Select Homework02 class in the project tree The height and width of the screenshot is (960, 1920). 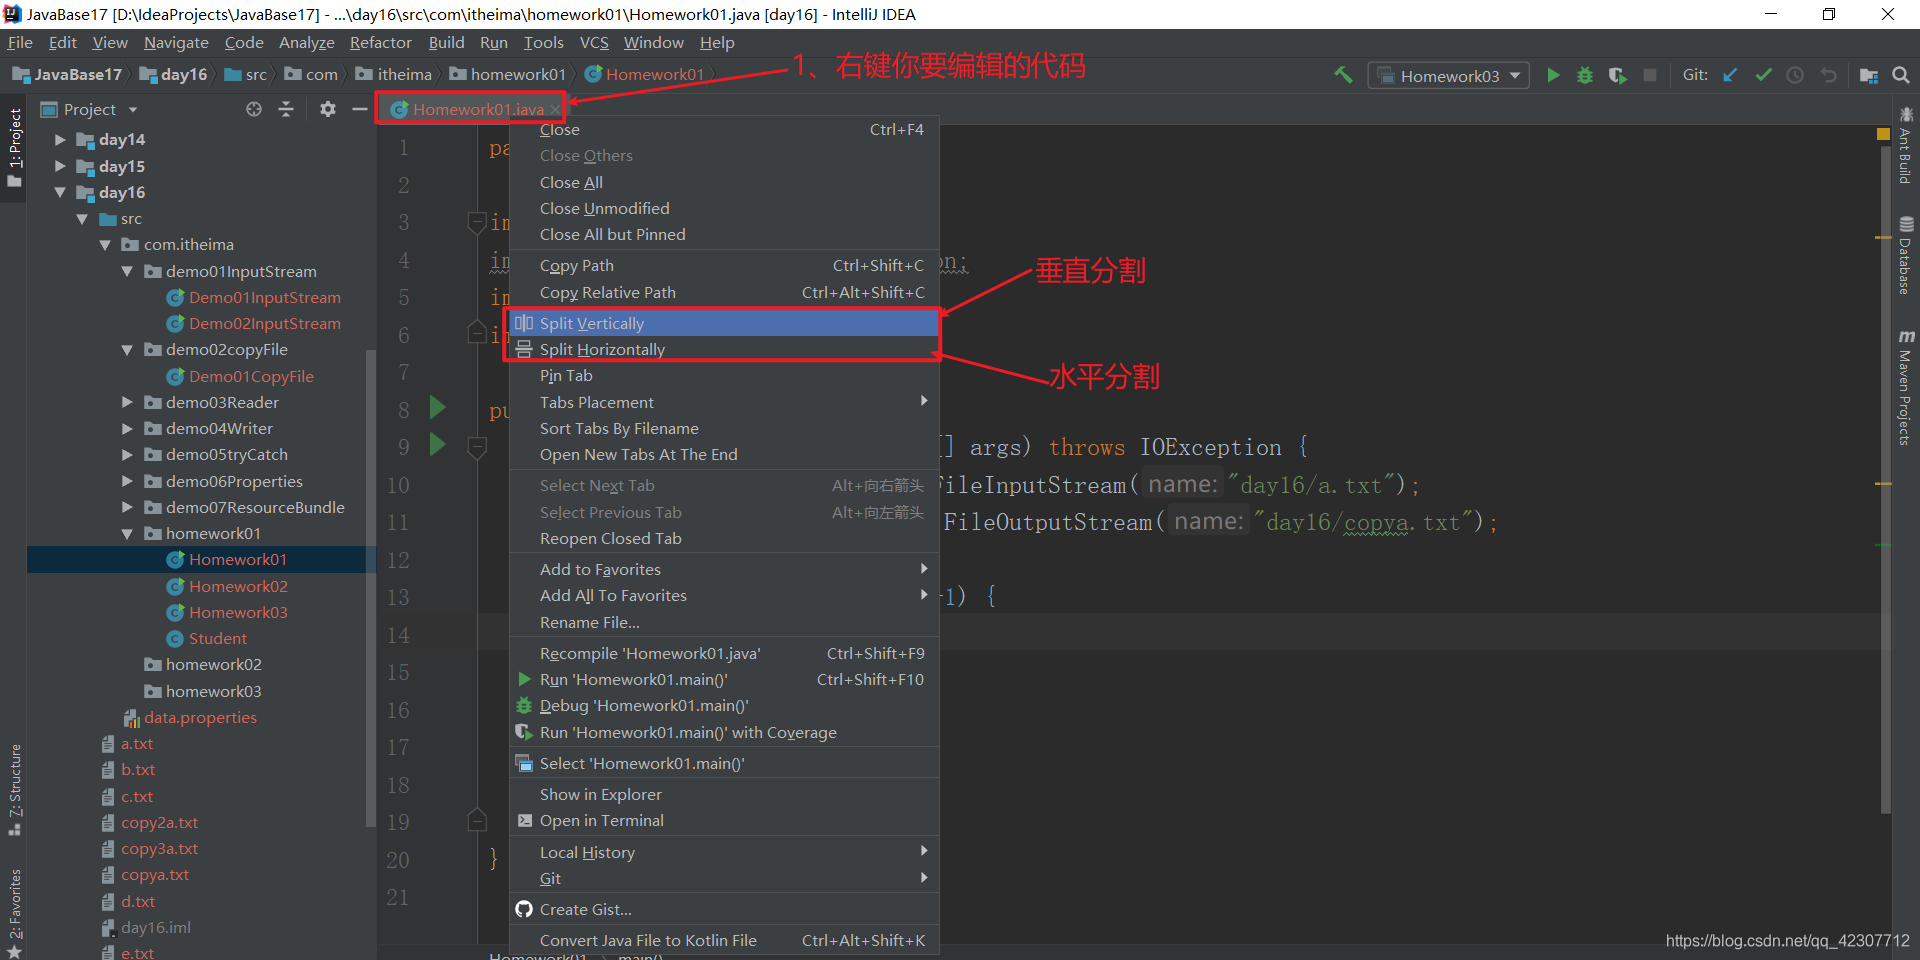(238, 586)
